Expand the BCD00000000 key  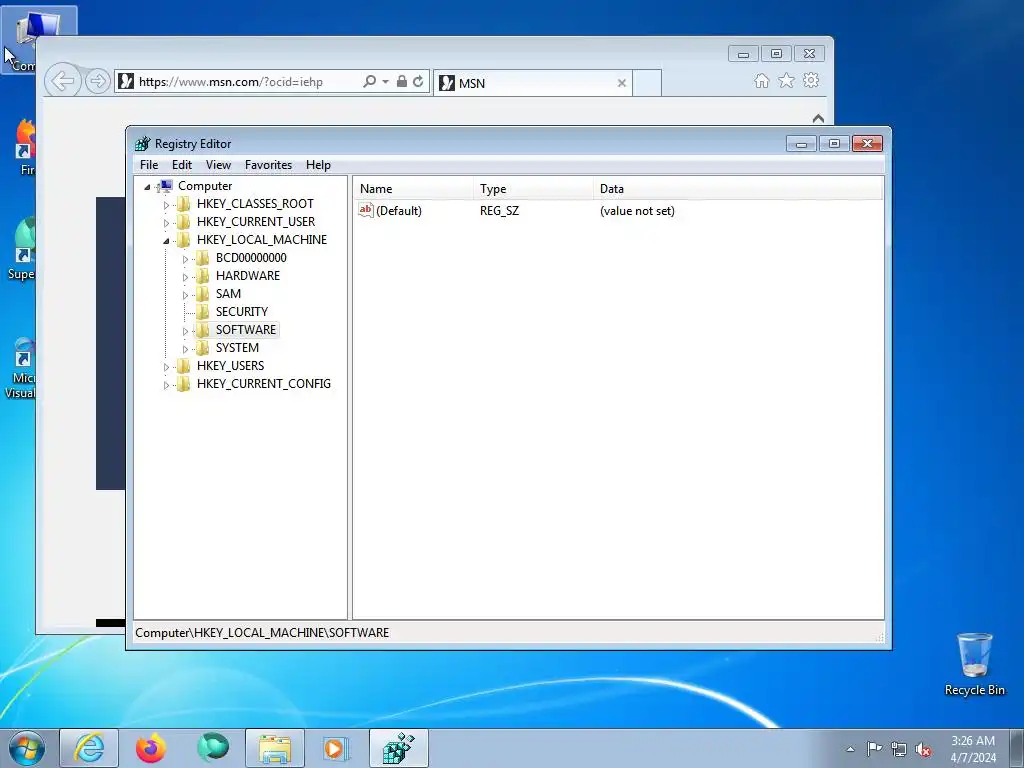click(x=185, y=259)
